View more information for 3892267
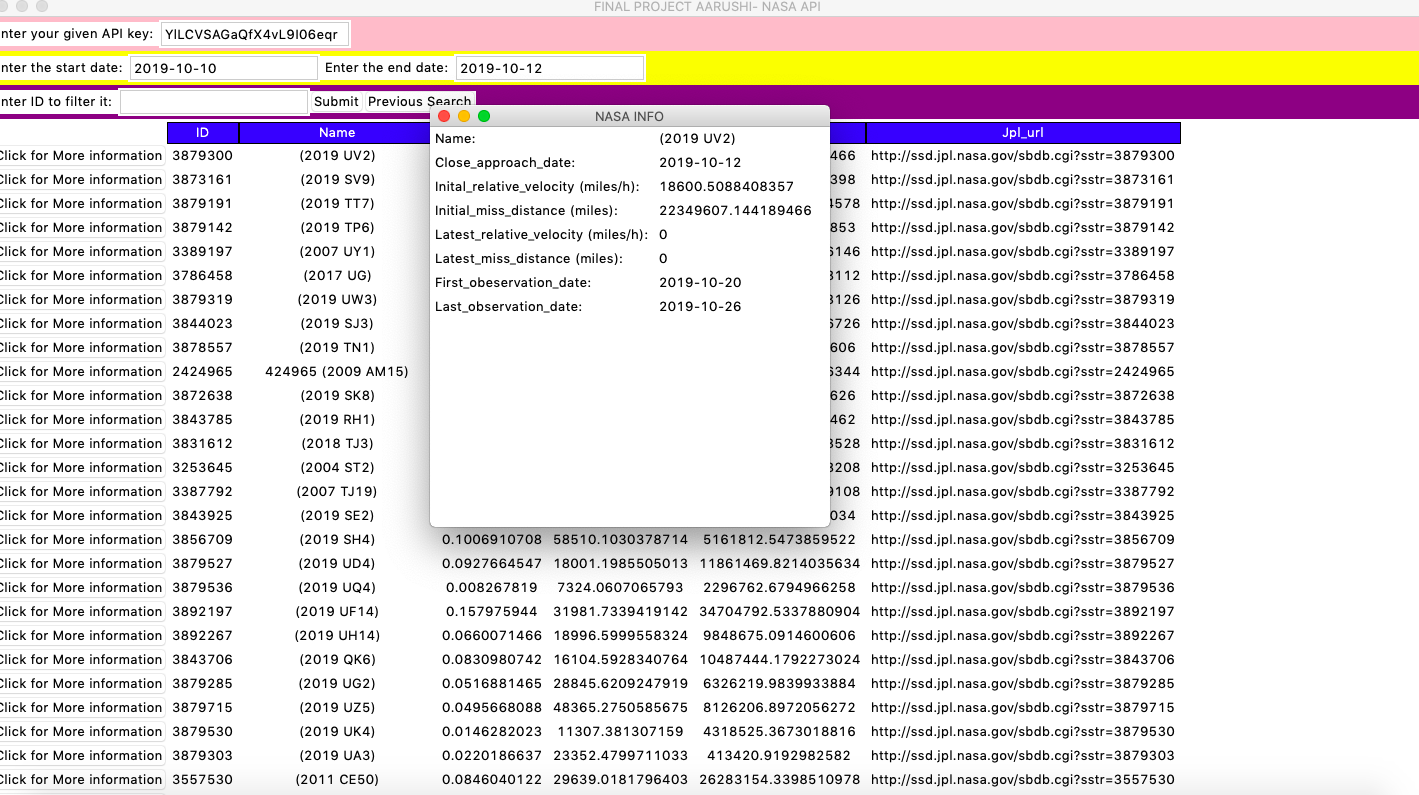1419x795 pixels. (80, 636)
